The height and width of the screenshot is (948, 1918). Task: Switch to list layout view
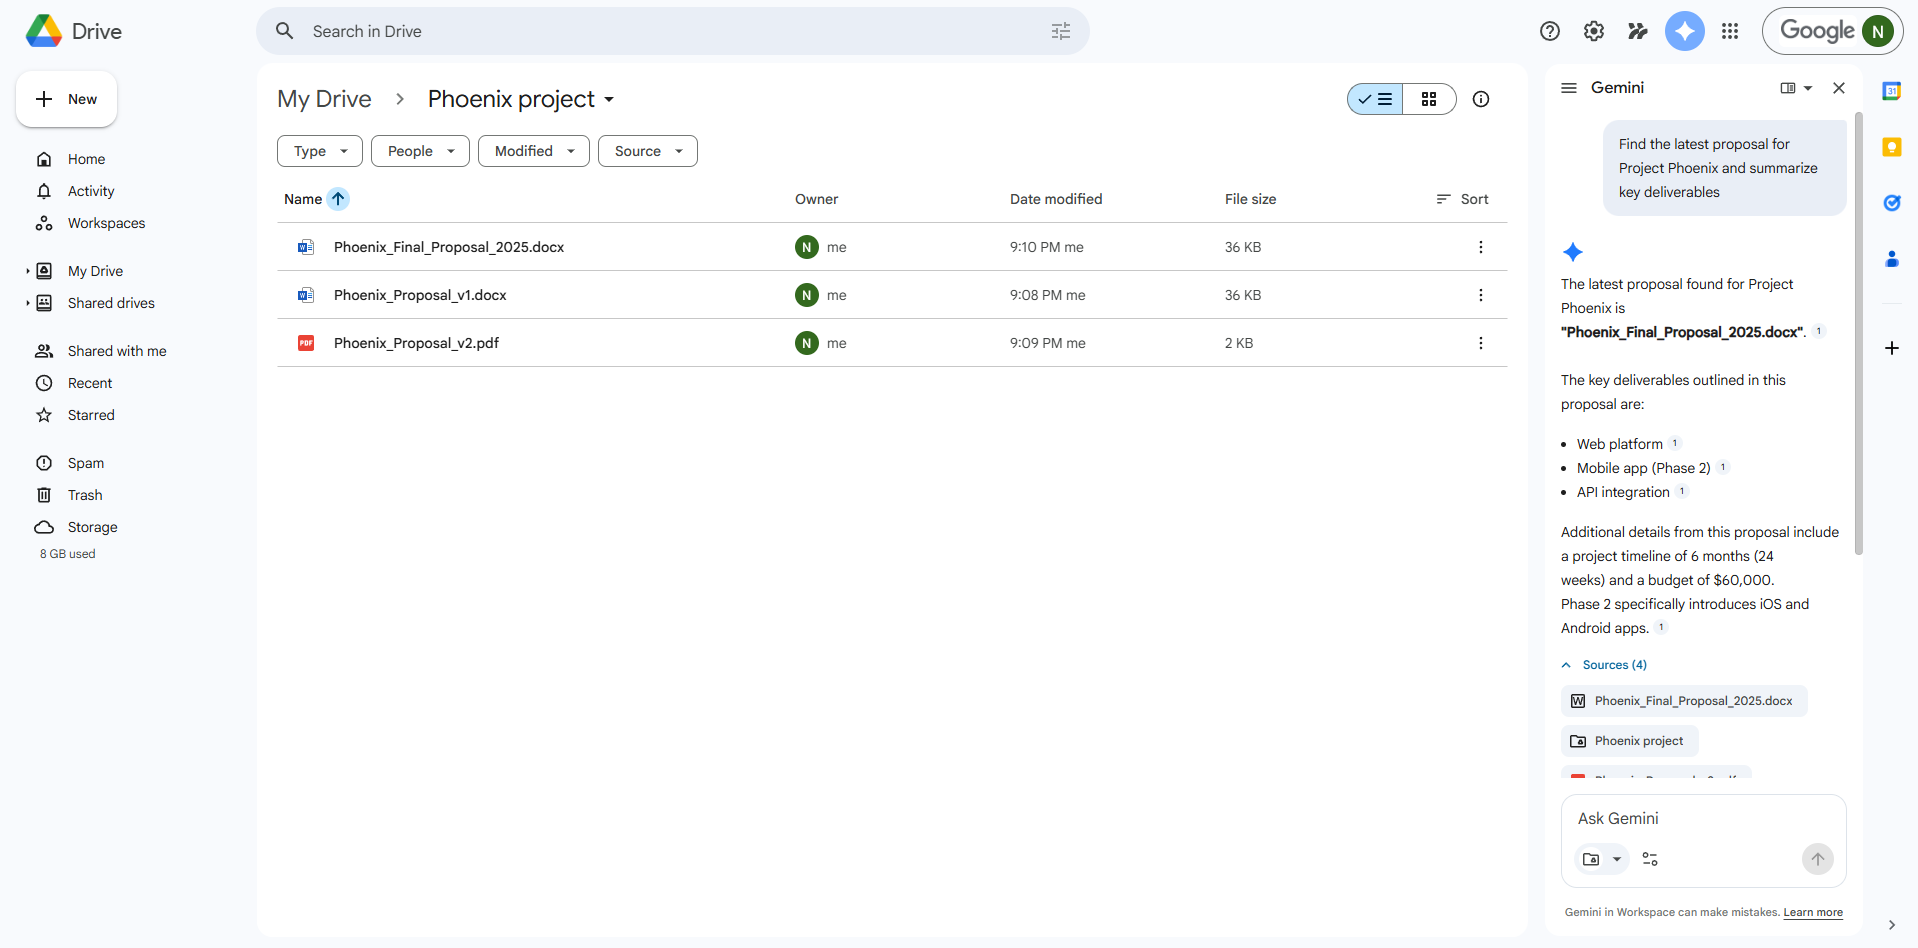(x=1375, y=99)
